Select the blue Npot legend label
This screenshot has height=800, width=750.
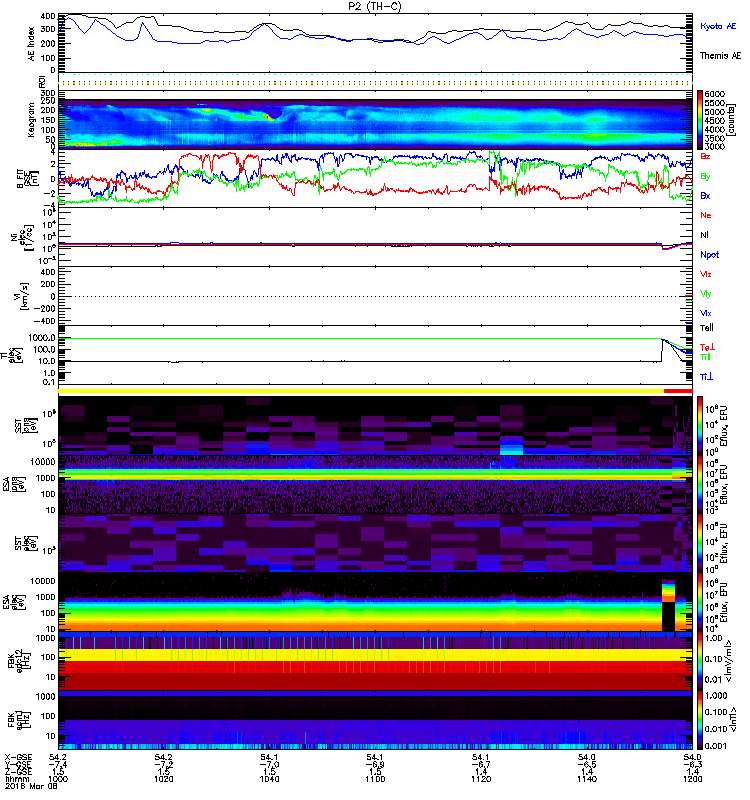[x=710, y=255]
